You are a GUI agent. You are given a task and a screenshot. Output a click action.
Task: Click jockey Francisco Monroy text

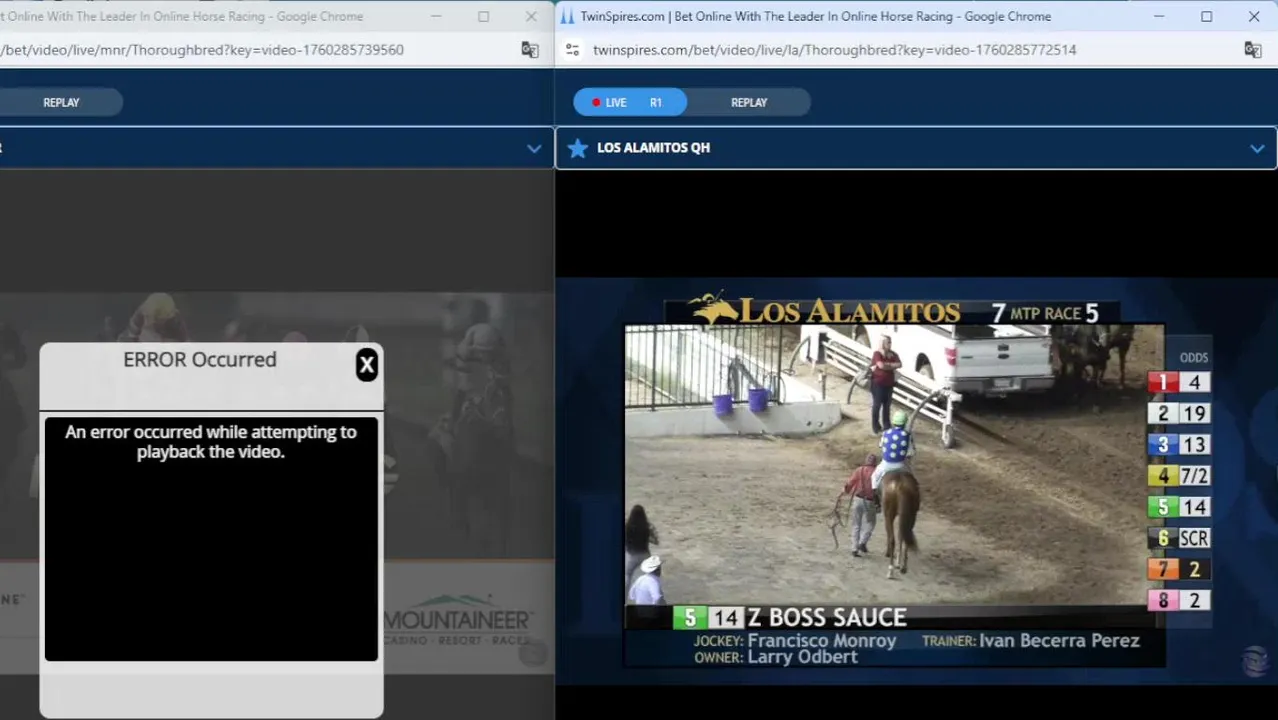point(822,641)
